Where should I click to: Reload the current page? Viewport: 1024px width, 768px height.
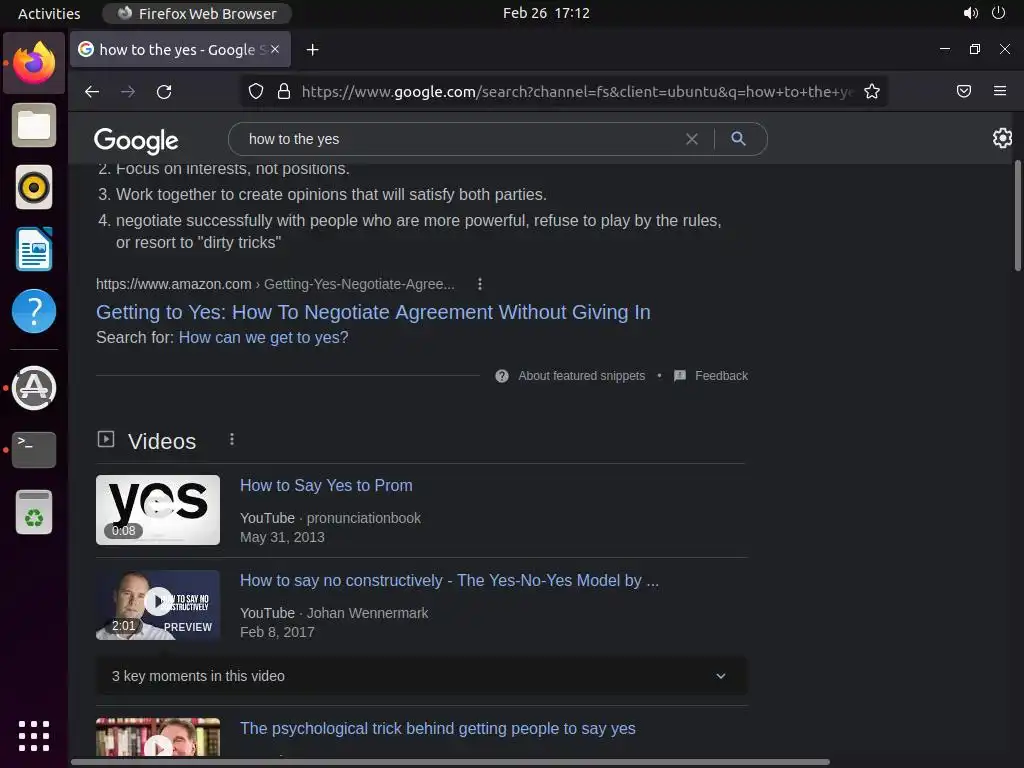164,91
